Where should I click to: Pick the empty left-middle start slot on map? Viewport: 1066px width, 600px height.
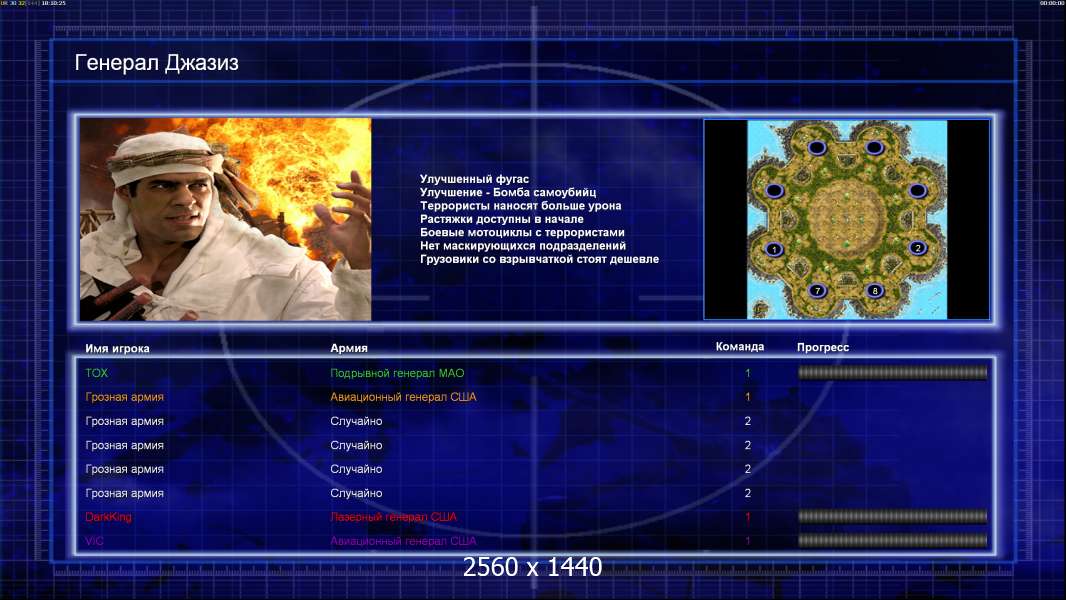[774, 190]
